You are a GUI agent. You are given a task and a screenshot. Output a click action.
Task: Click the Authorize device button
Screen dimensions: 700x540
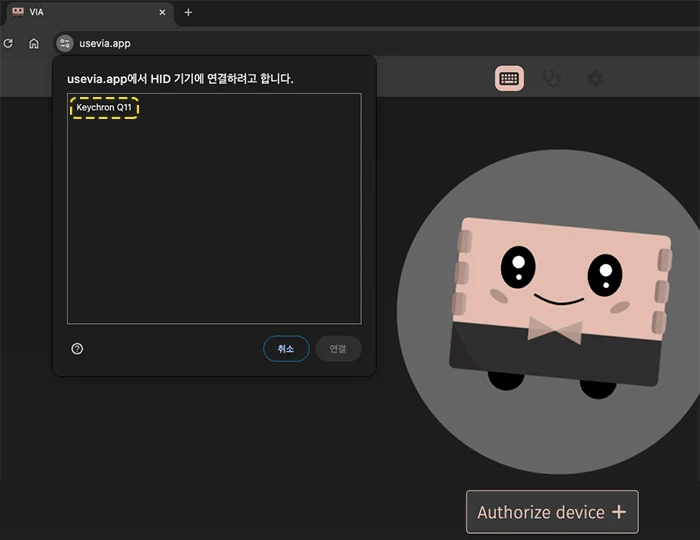(x=552, y=512)
